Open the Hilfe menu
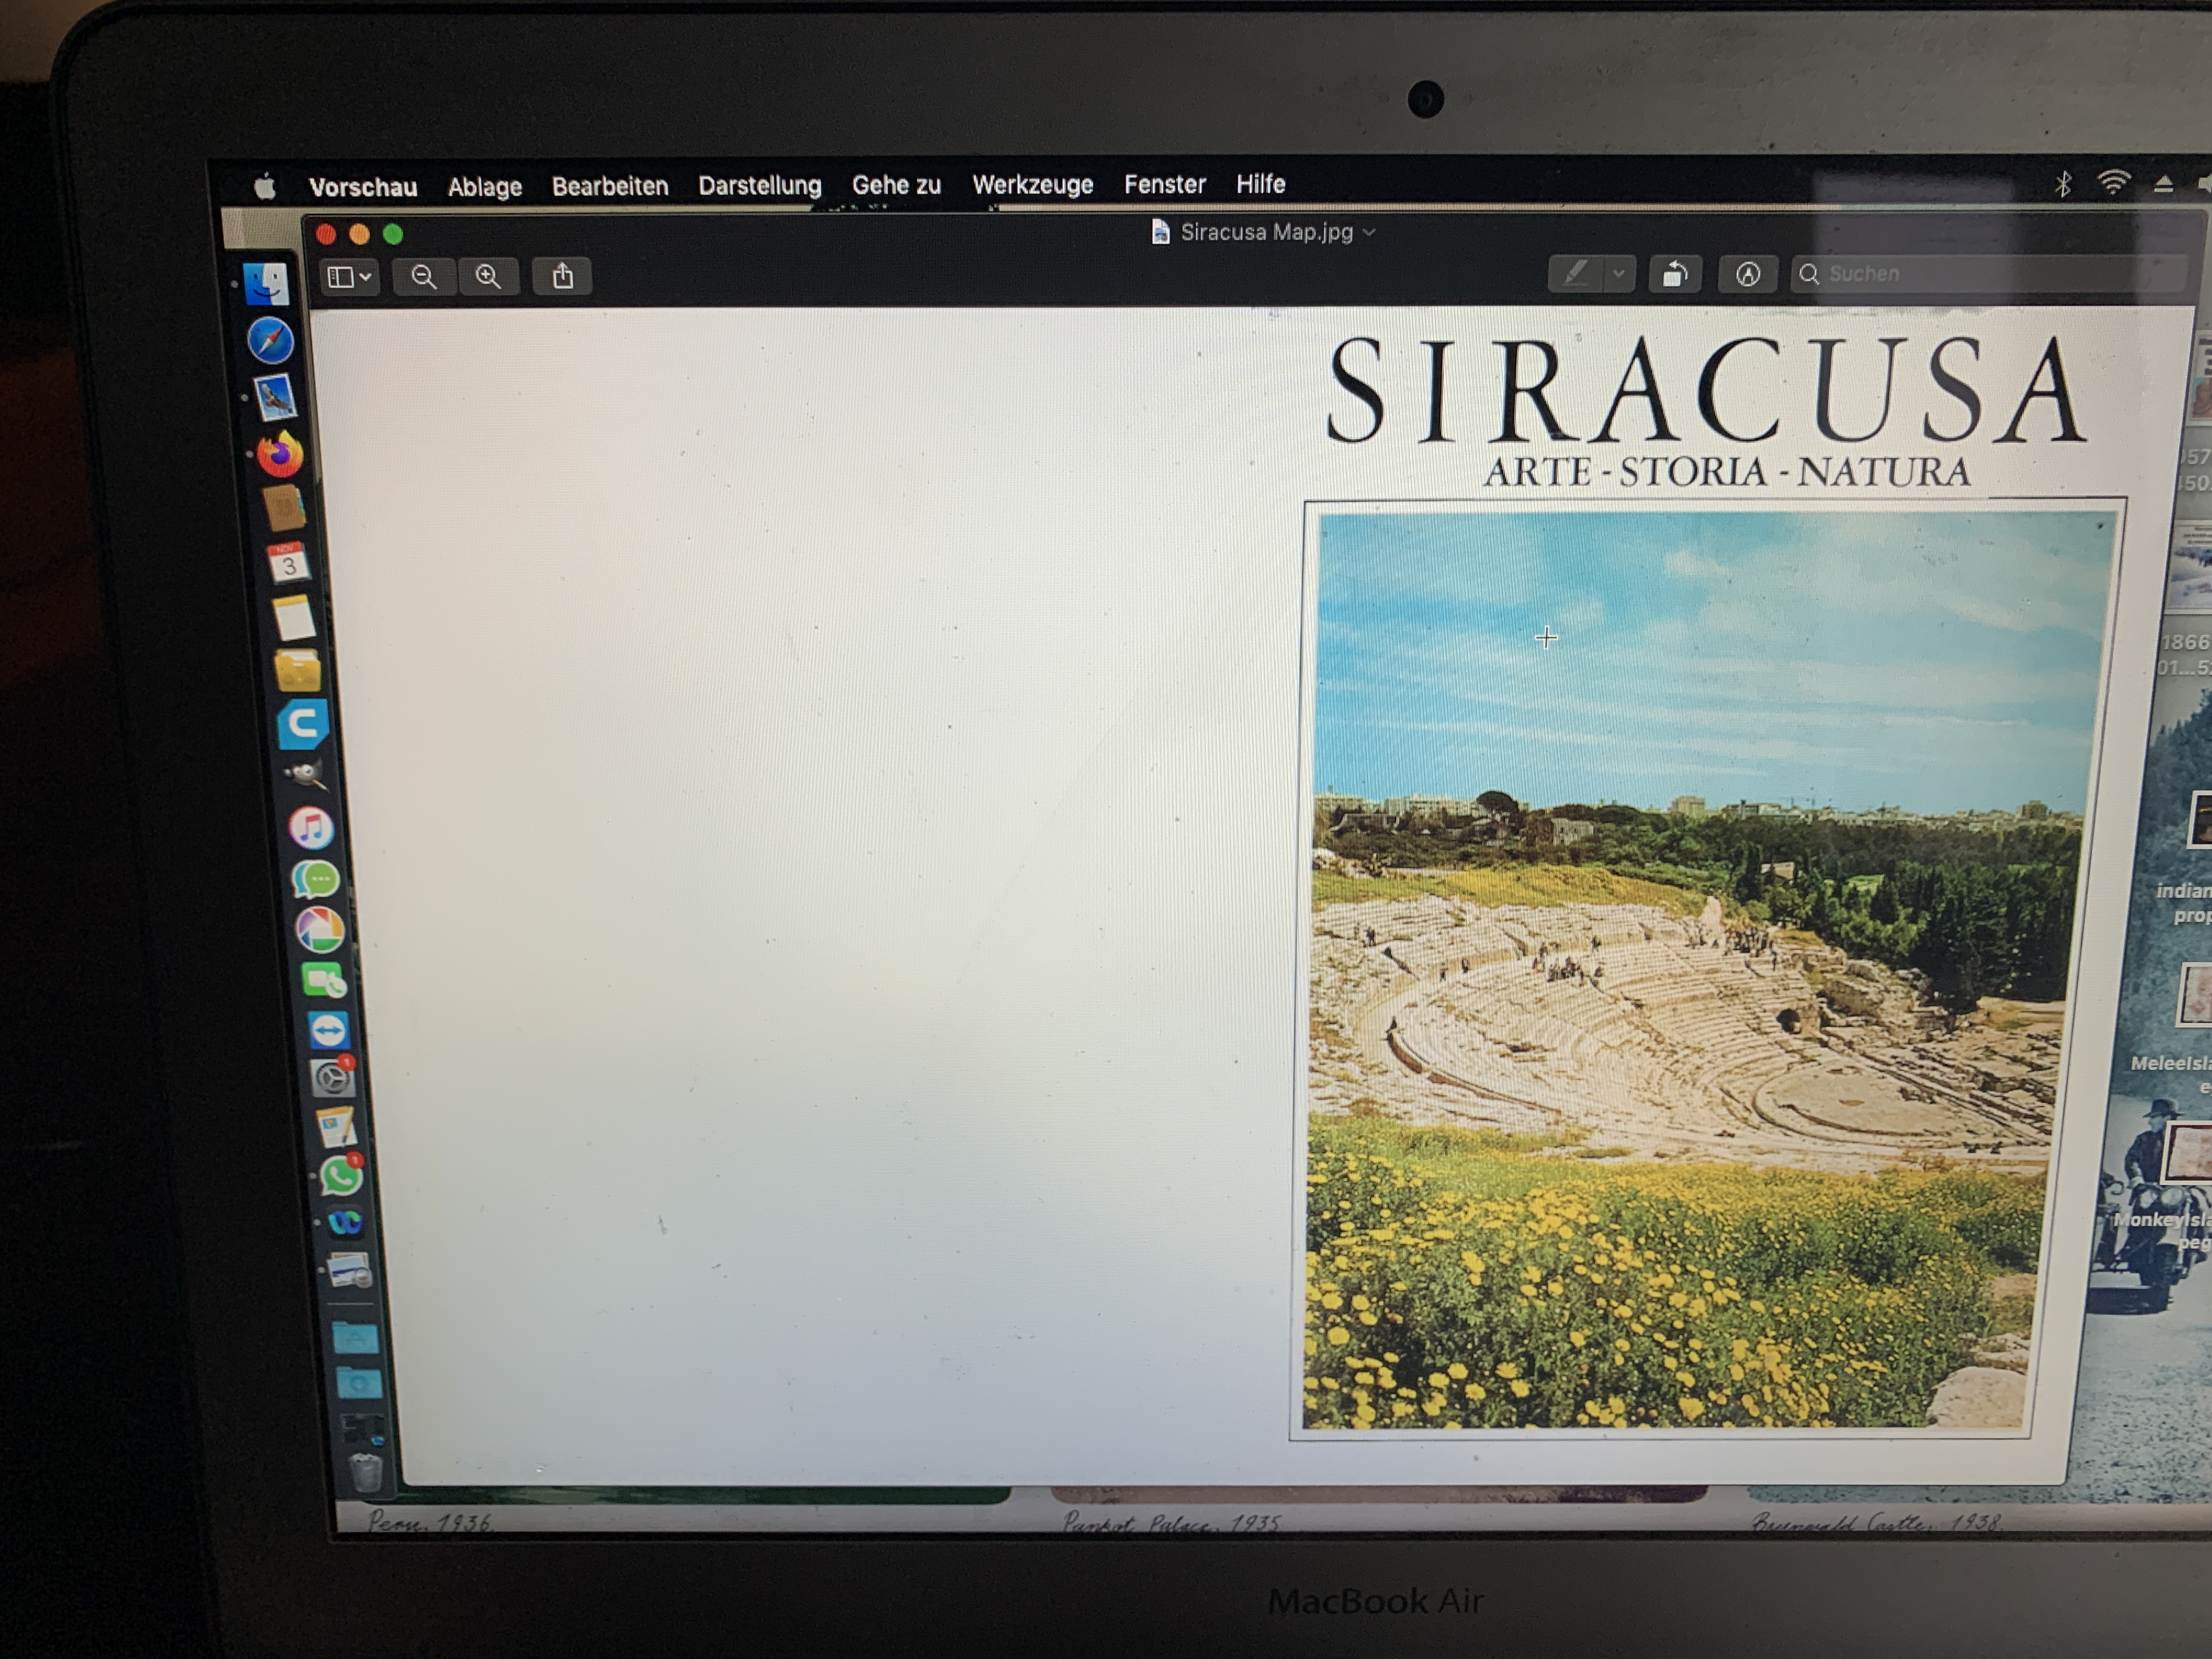Viewport: 2212px width, 1659px height. [1261, 184]
